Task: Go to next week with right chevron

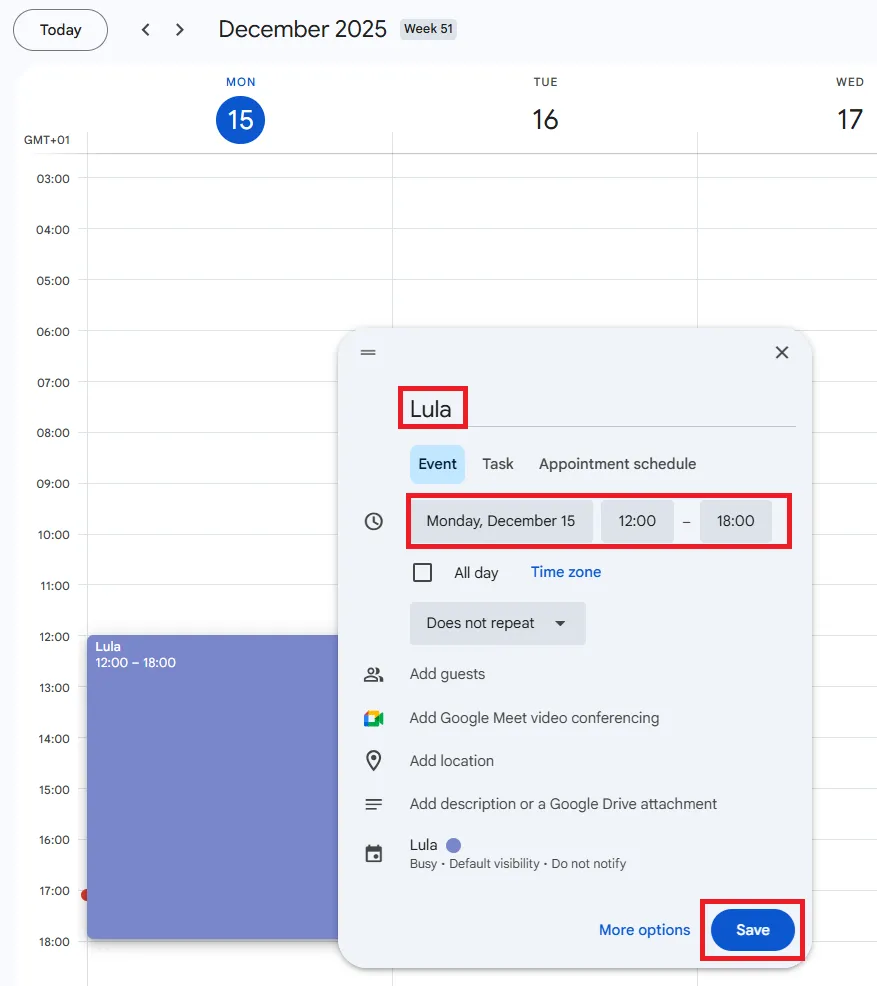Action: pyautogui.click(x=180, y=30)
